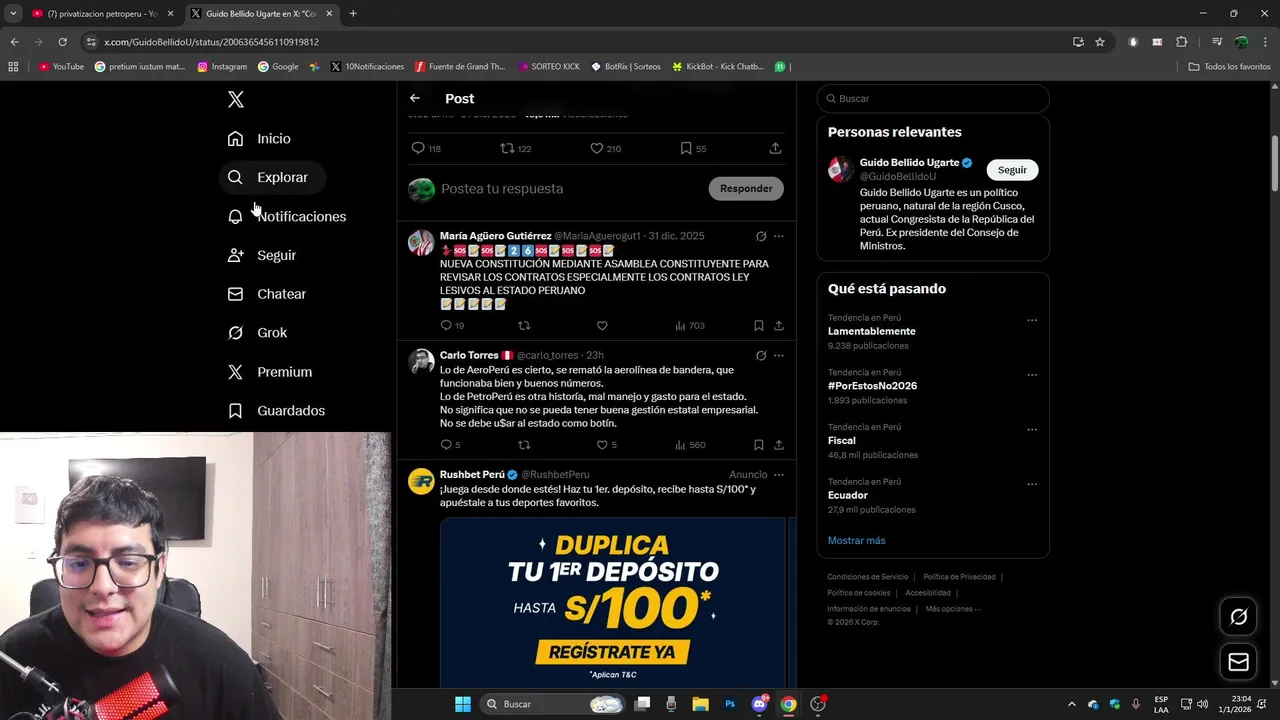Click Seguir to follow Guido Bellido Ugarte

[1012, 170]
